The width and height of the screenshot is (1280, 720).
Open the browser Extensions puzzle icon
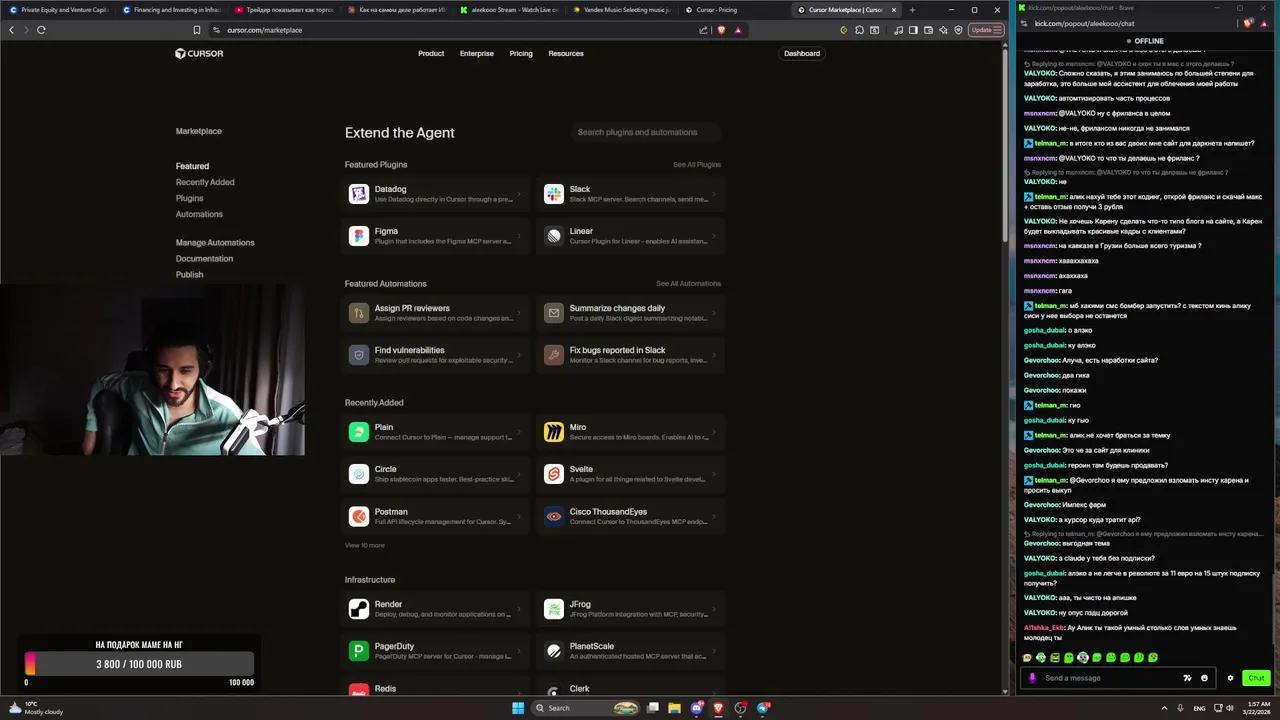point(857,30)
